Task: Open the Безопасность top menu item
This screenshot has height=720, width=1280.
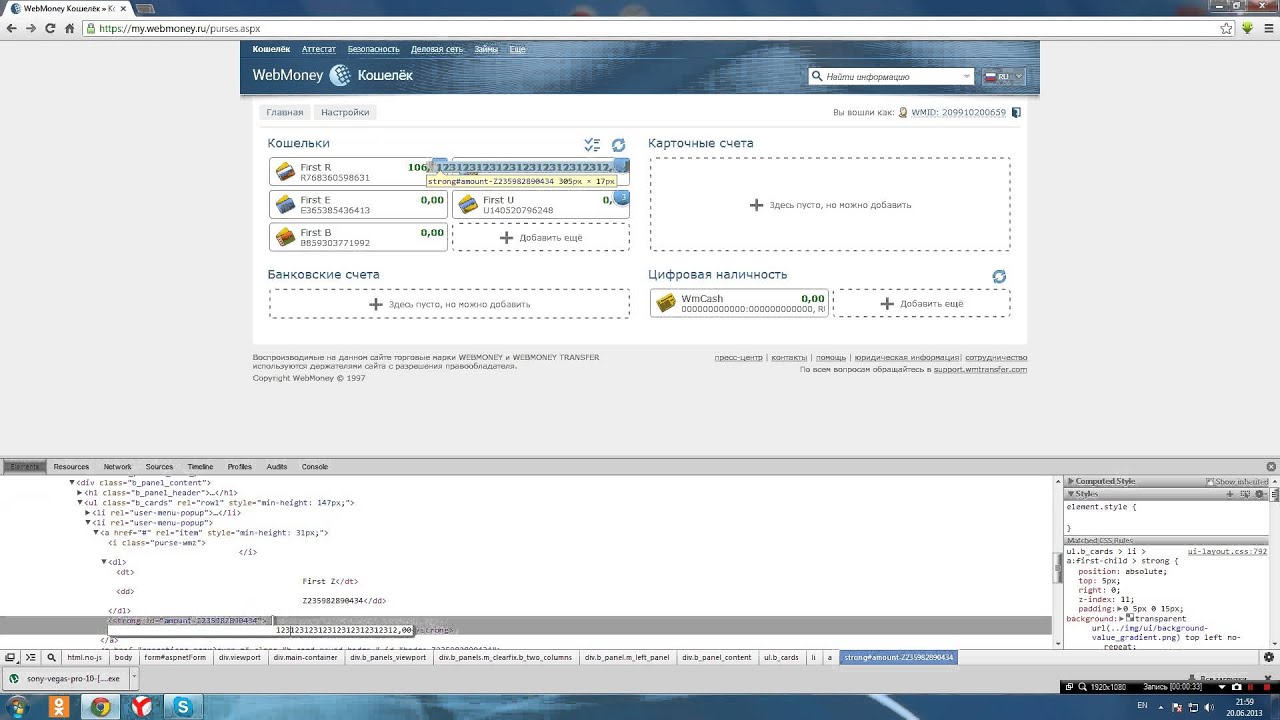Action: click(373, 49)
